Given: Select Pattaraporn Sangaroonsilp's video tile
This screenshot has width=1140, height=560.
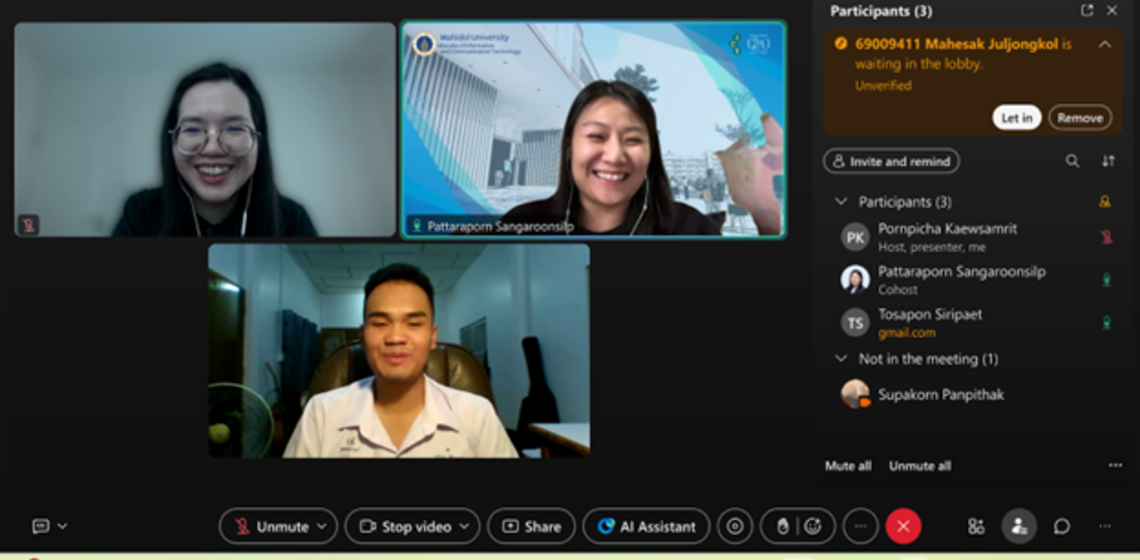Looking at the screenshot, I should (593, 130).
